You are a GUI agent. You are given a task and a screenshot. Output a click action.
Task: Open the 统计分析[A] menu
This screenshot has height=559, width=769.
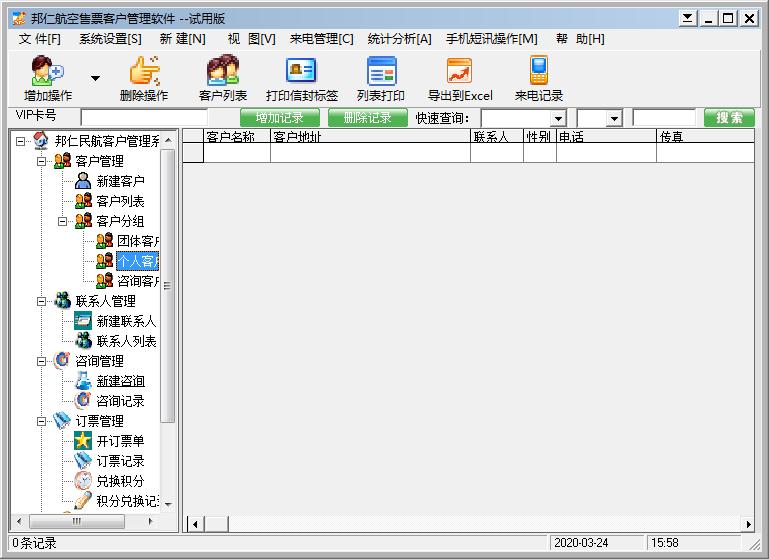(x=399, y=39)
